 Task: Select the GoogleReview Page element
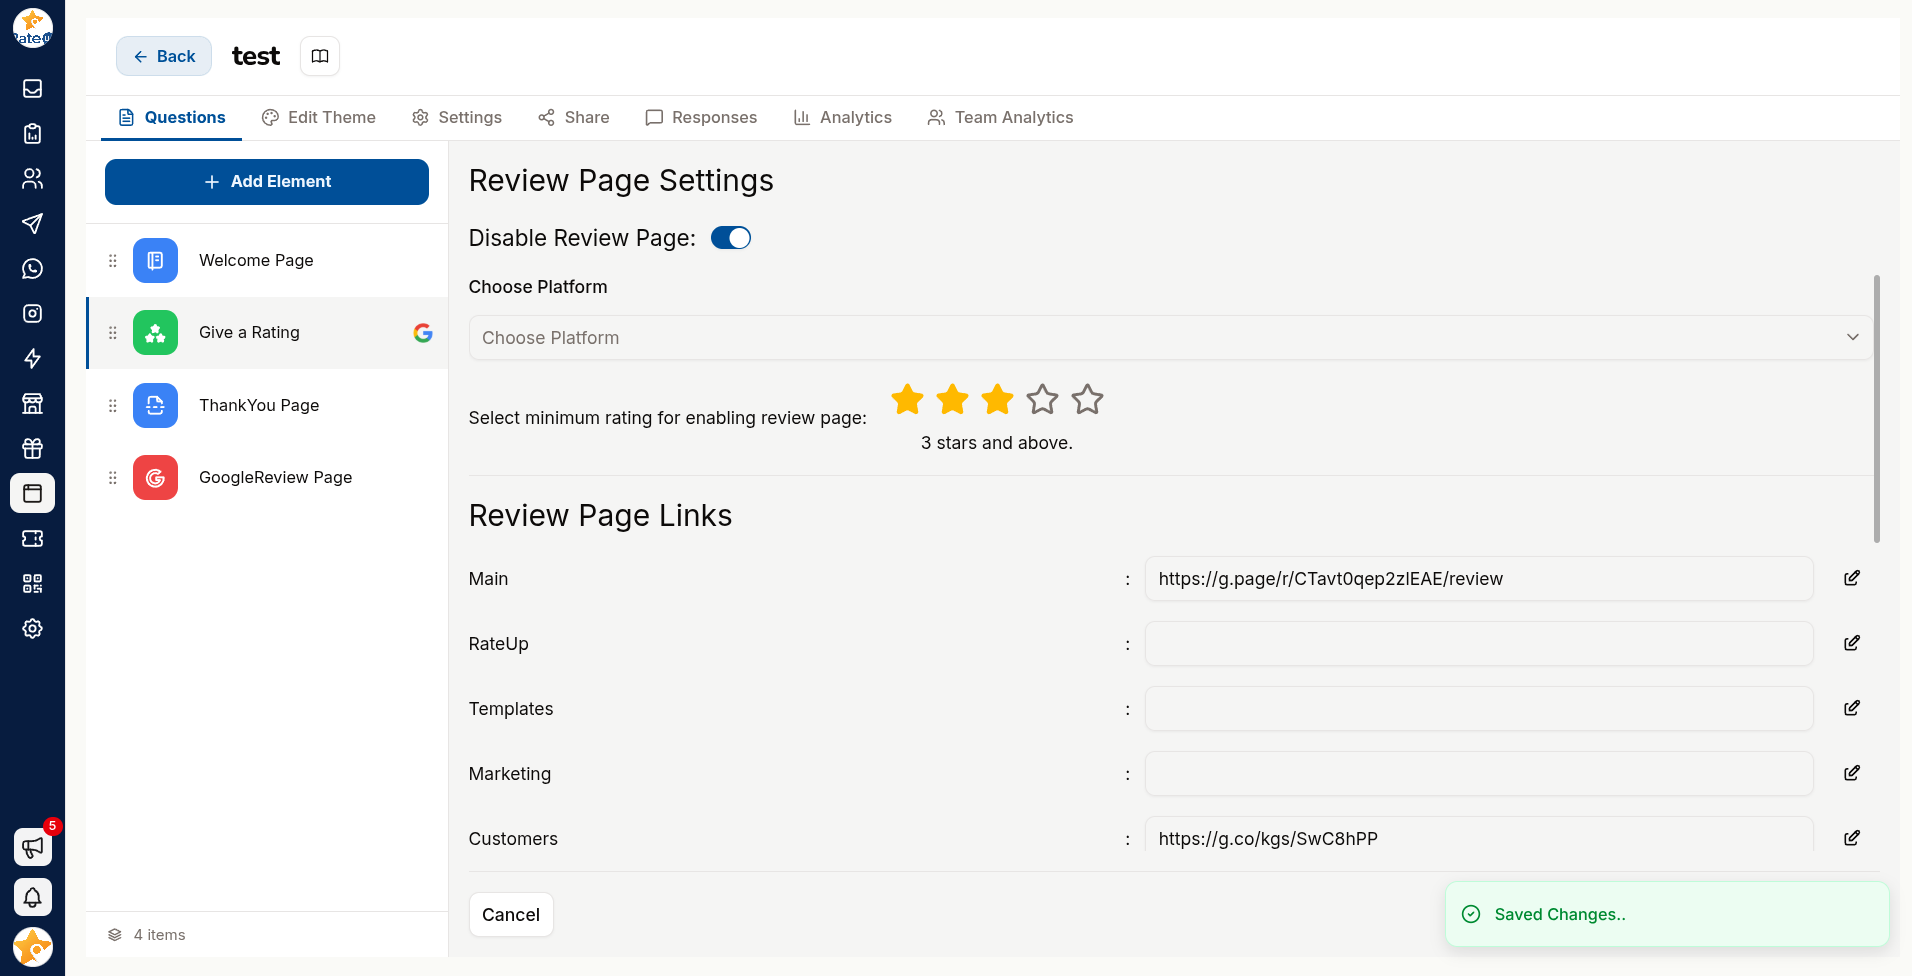[x=267, y=478]
